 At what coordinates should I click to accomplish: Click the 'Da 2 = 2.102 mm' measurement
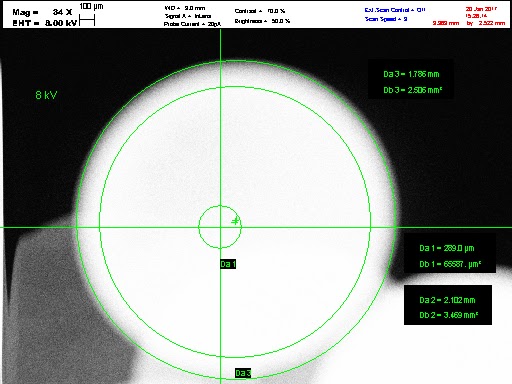pyautogui.click(x=447, y=300)
